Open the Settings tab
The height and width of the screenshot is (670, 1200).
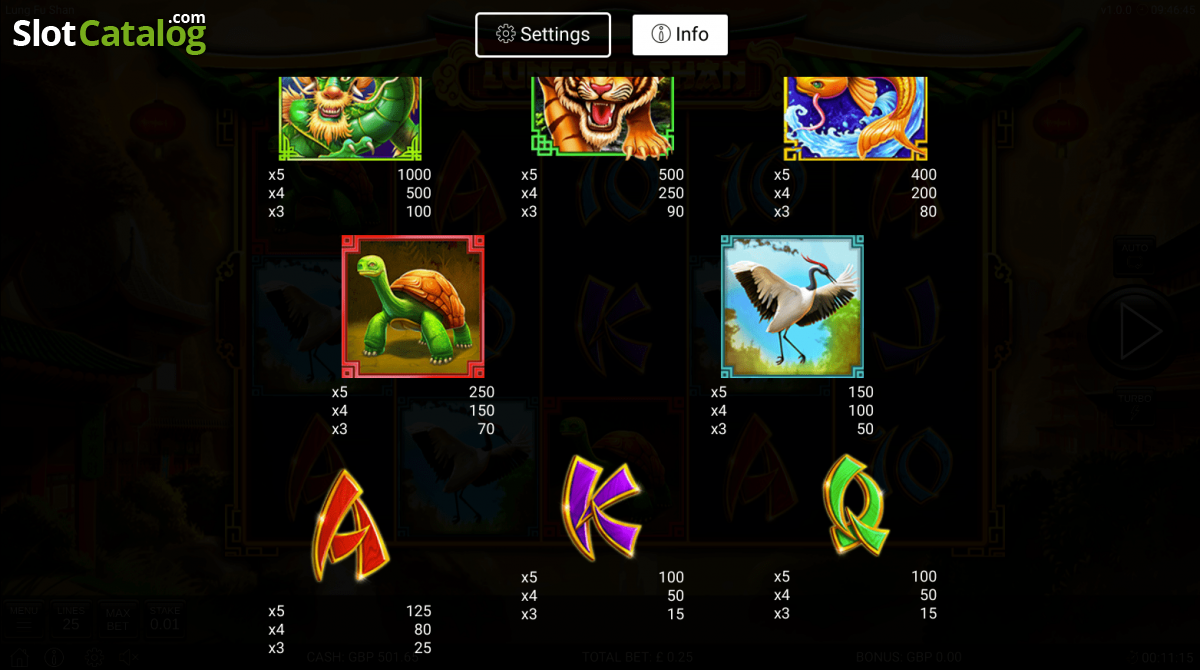pyautogui.click(x=542, y=35)
